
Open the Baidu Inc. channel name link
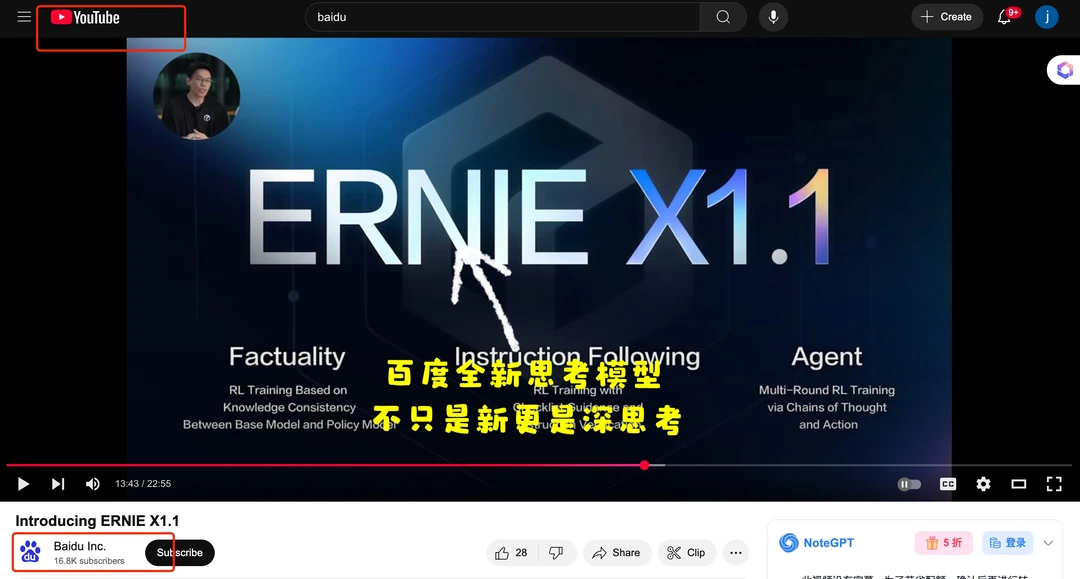[80, 546]
